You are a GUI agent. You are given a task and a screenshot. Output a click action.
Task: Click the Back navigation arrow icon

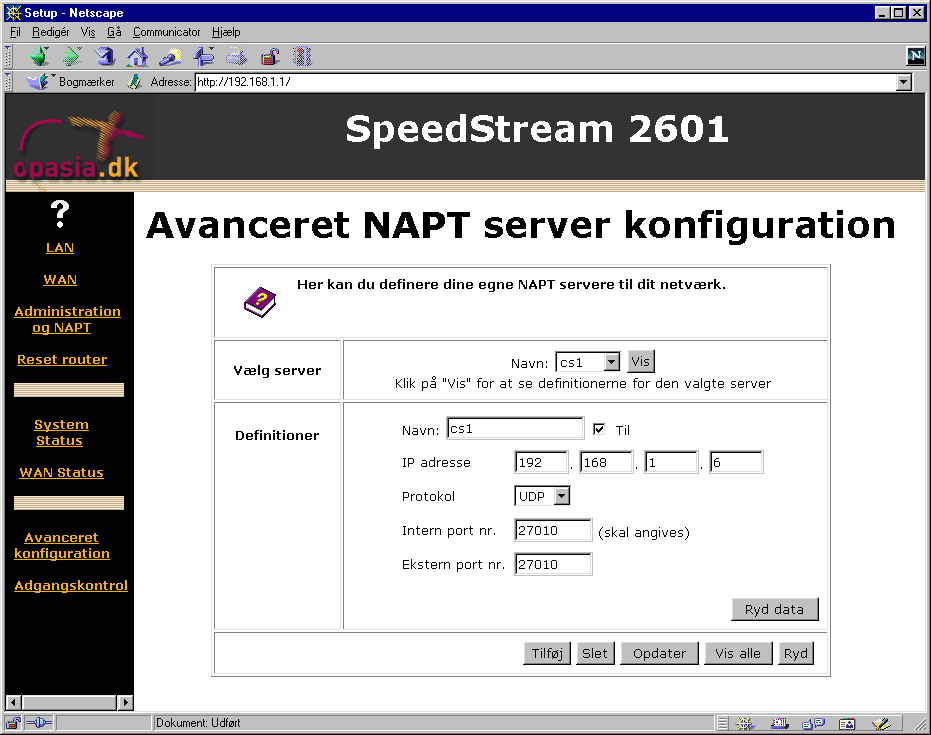38,56
